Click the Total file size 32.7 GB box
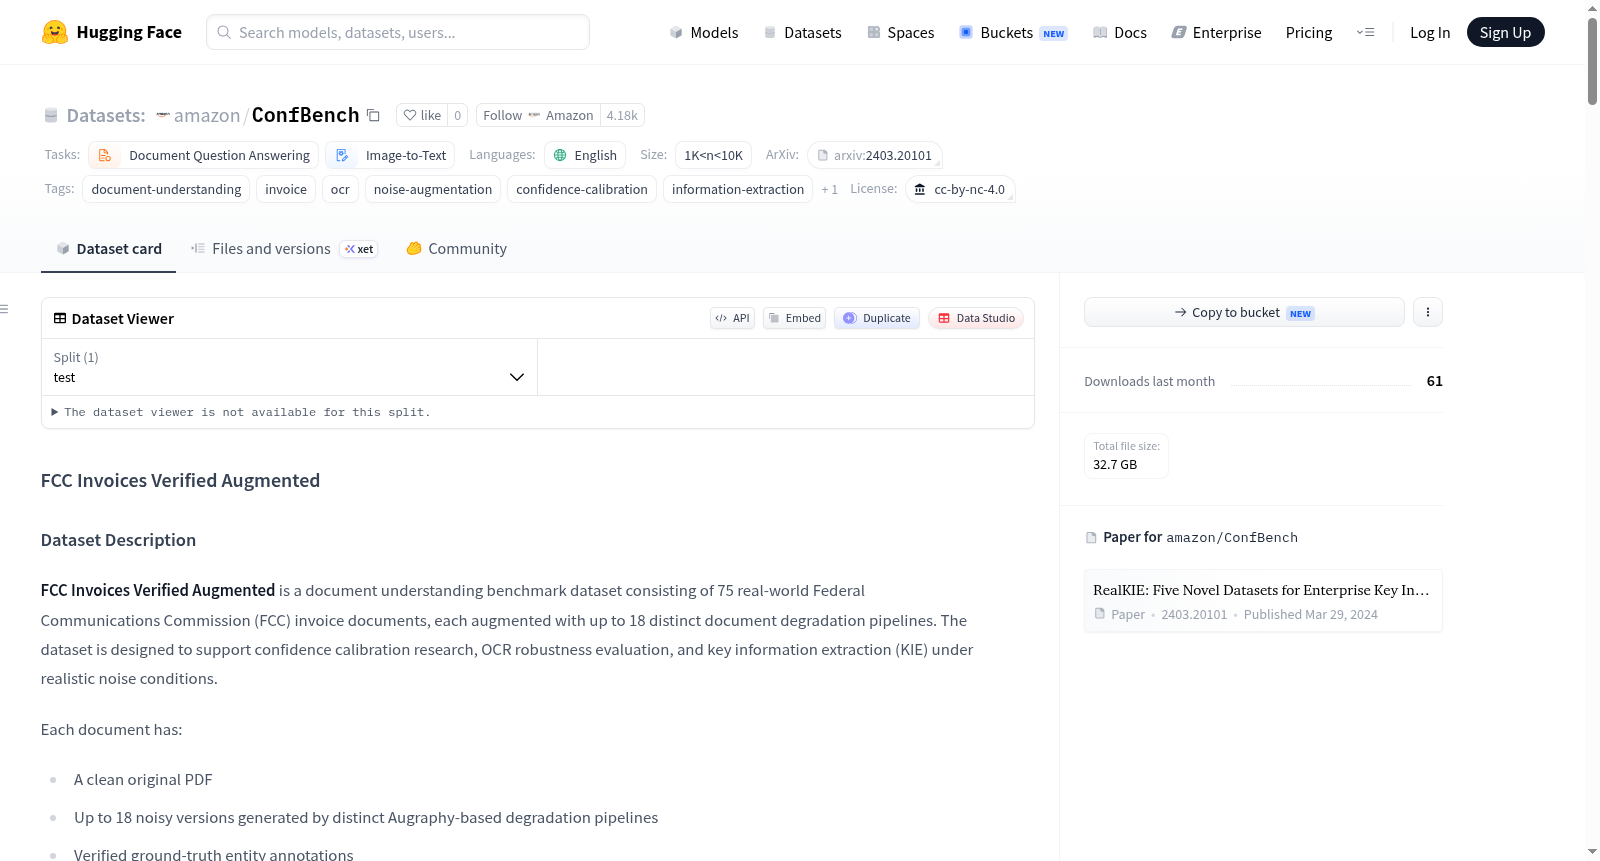This screenshot has width=1600, height=861. click(x=1126, y=456)
